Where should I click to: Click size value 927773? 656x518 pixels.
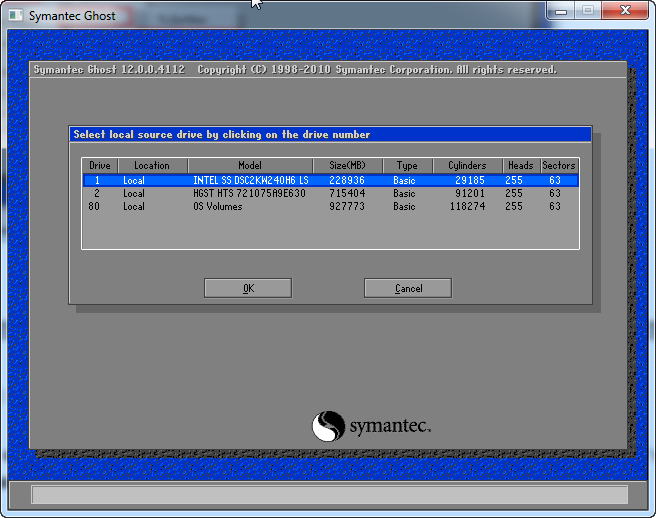pos(347,206)
